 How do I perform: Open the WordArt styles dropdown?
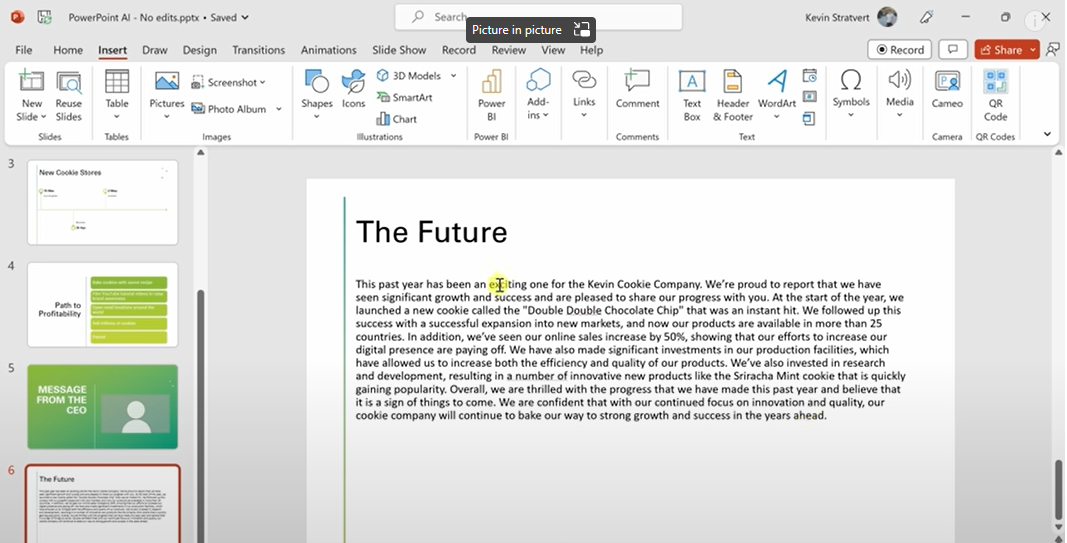777,117
